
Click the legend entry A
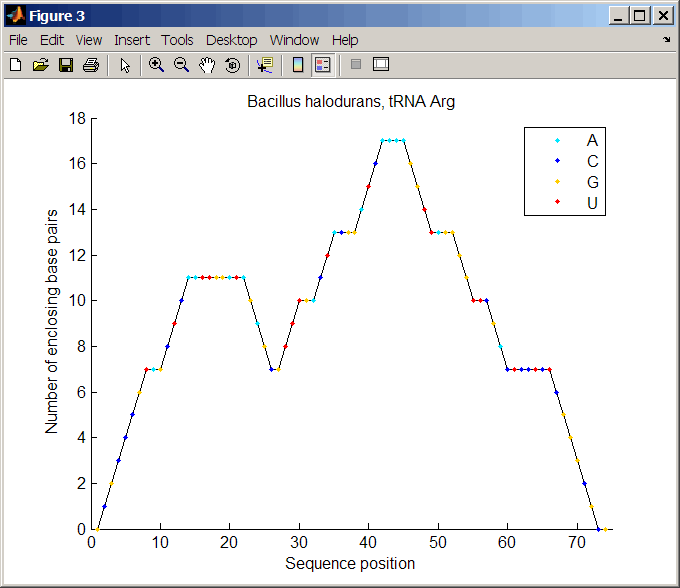592,140
